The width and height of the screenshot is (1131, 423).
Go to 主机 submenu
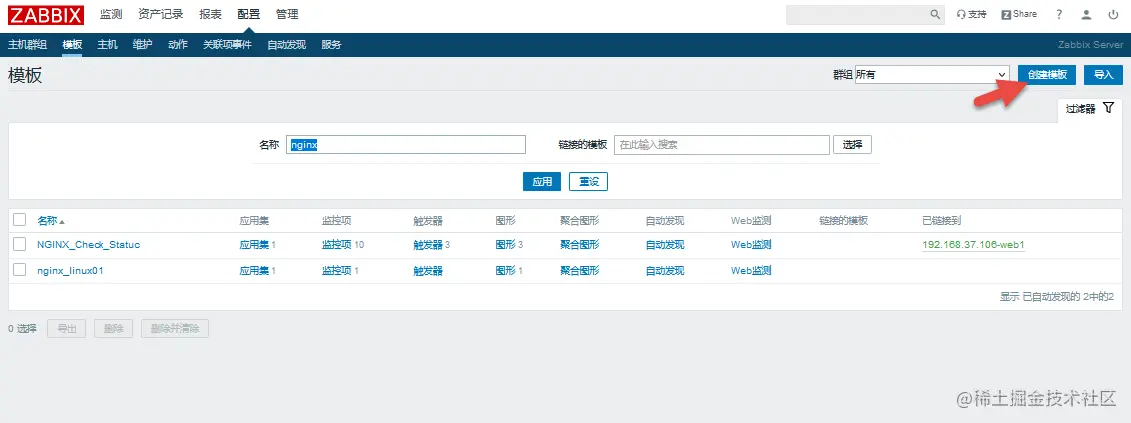click(x=107, y=45)
